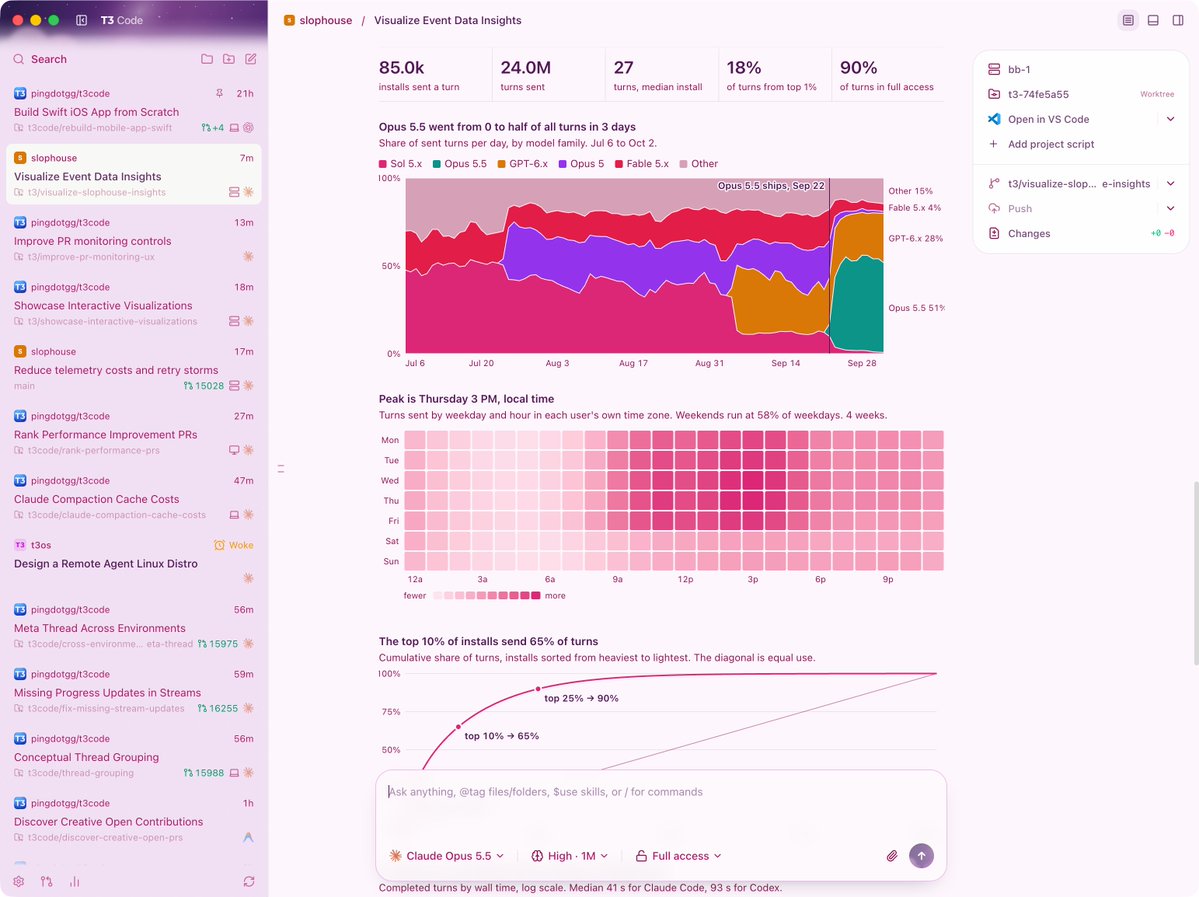Collapse the sidebar with the panel icon

click(82, 21)
